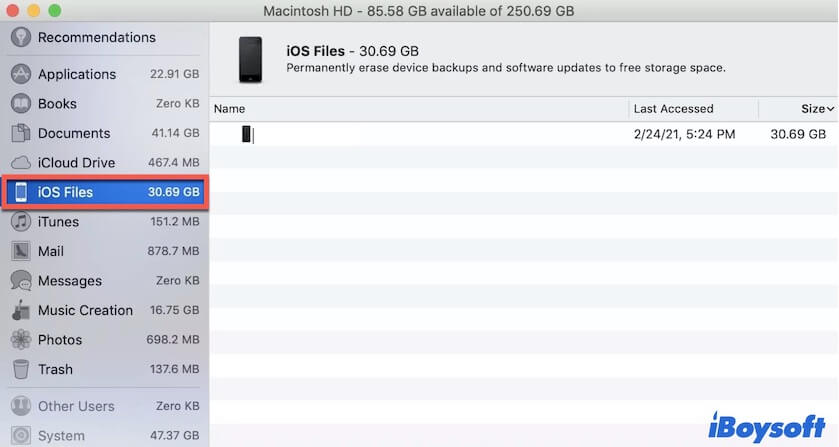Click the Music Creation guitar icon
Screen dimensions: 839x447
(x=21, y=310)
